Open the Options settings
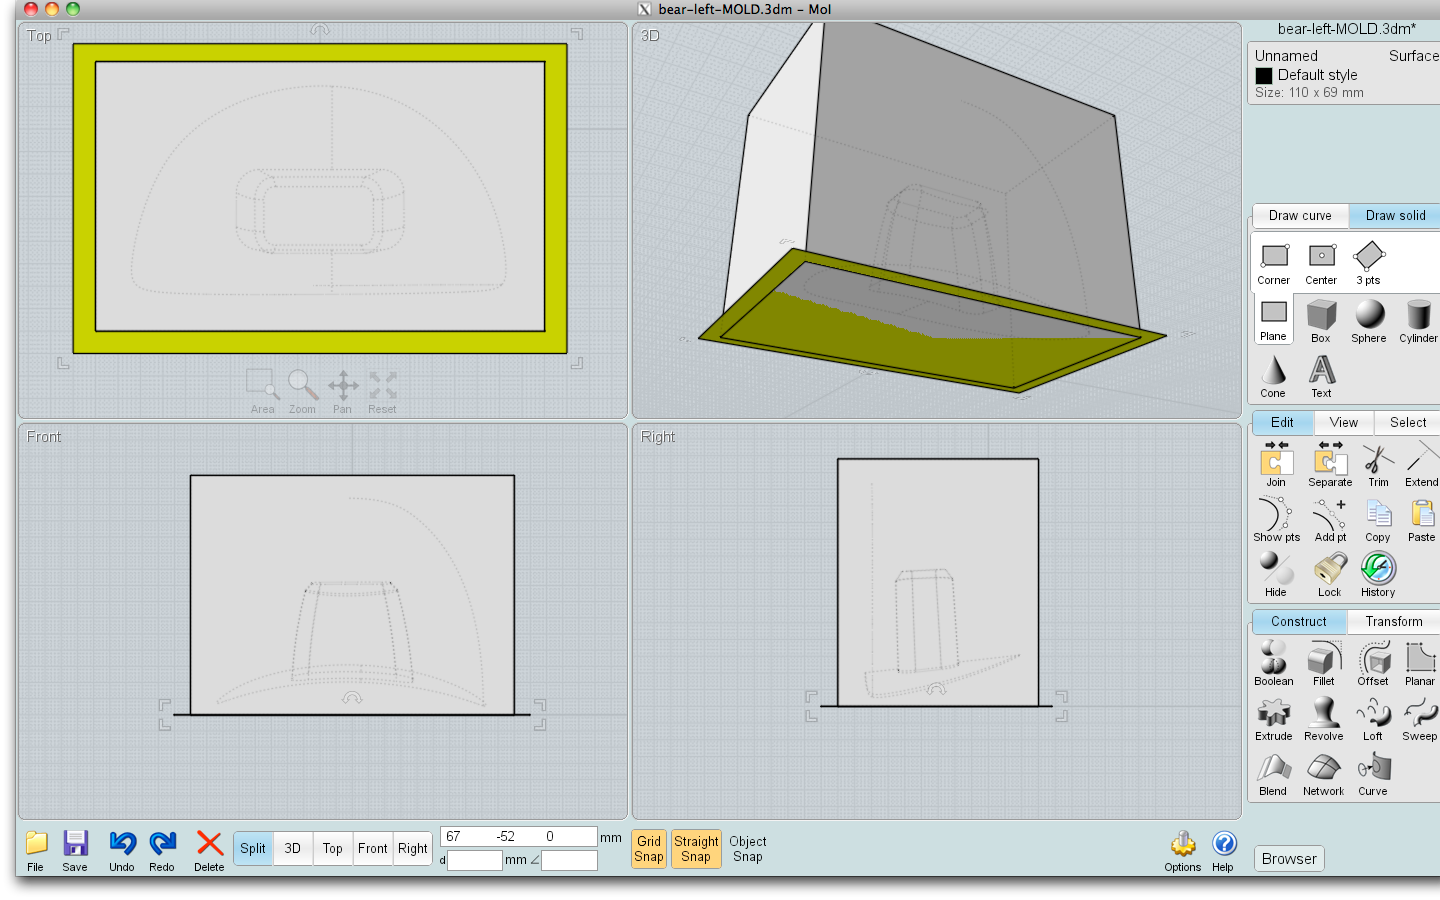The width and height of the screenshot is (1440, 900). coord(1183,851)
